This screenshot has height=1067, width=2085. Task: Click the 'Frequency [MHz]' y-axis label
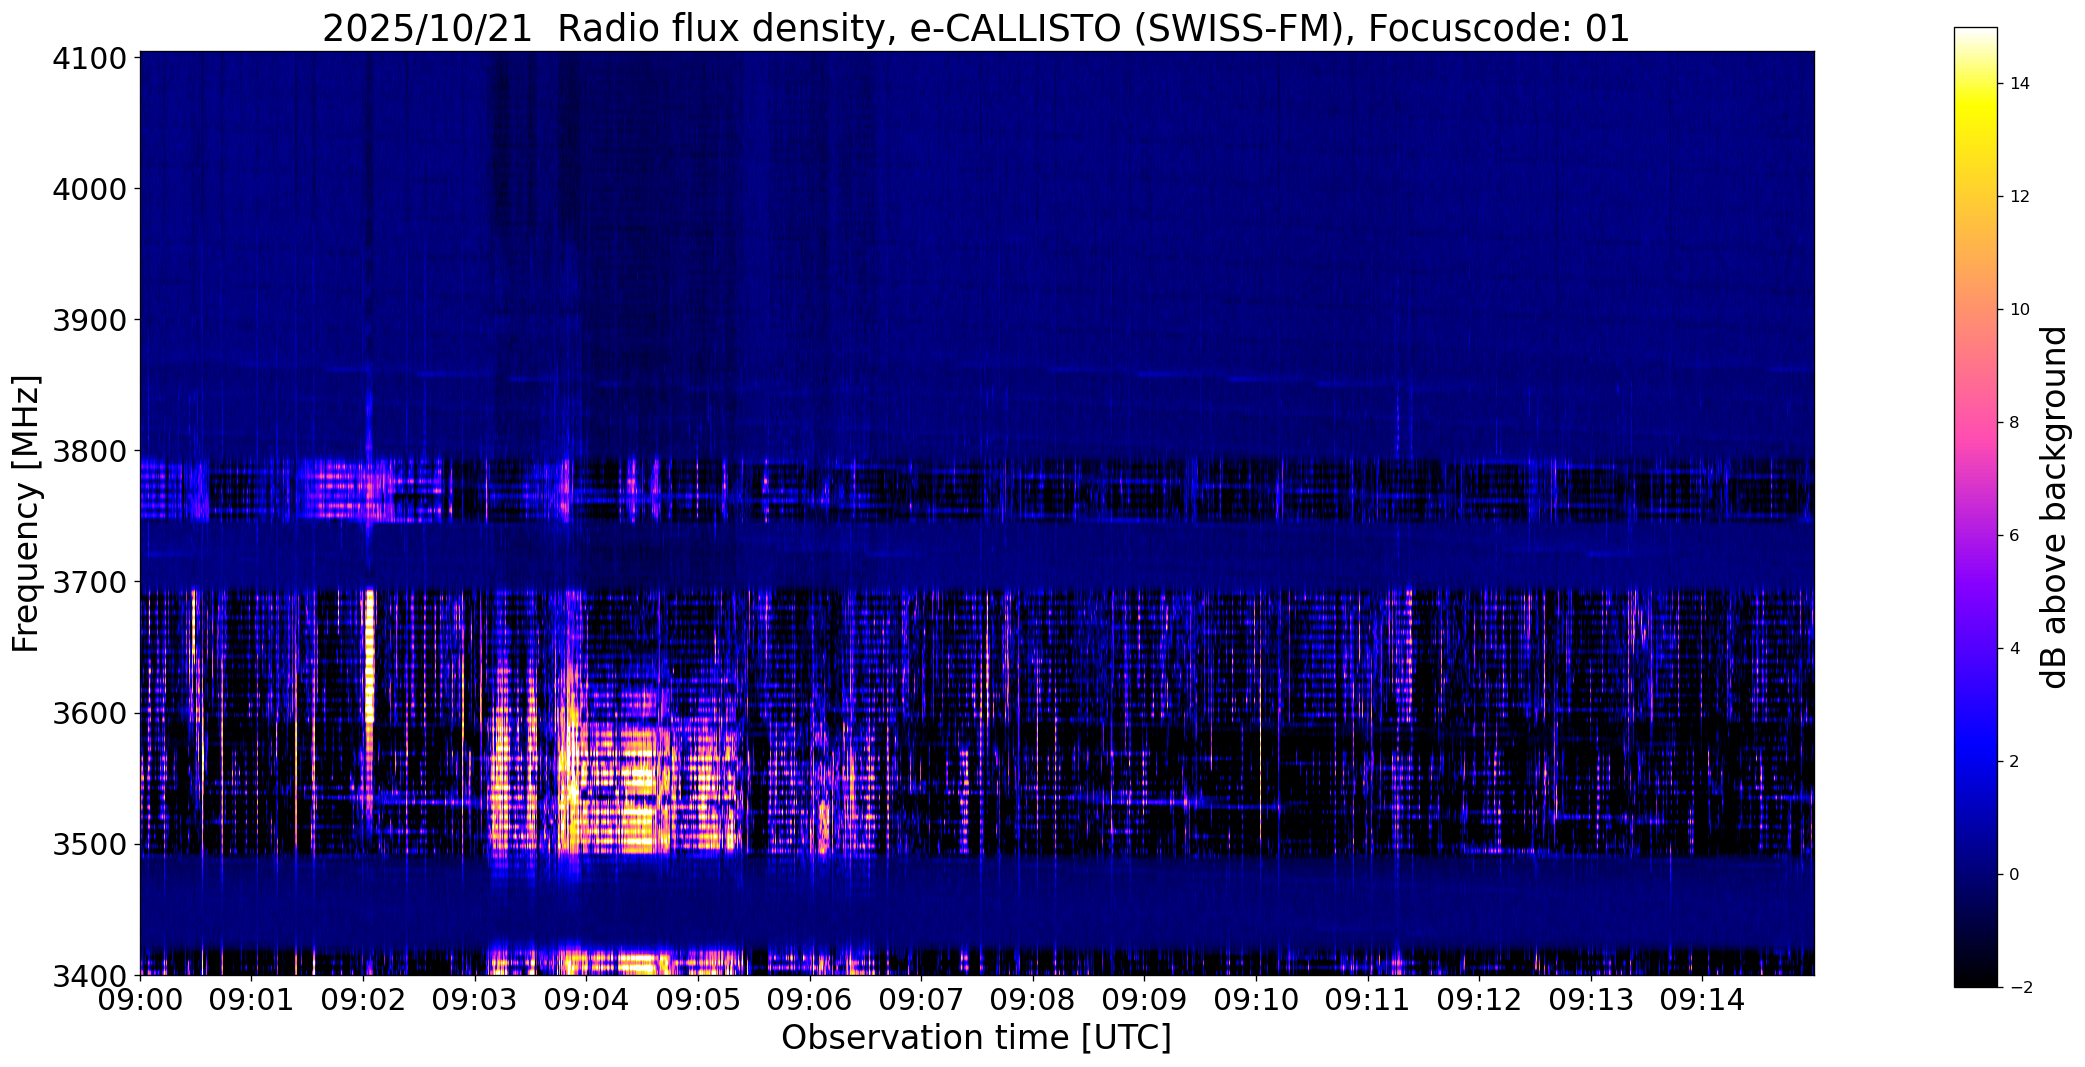click(26, 514)
